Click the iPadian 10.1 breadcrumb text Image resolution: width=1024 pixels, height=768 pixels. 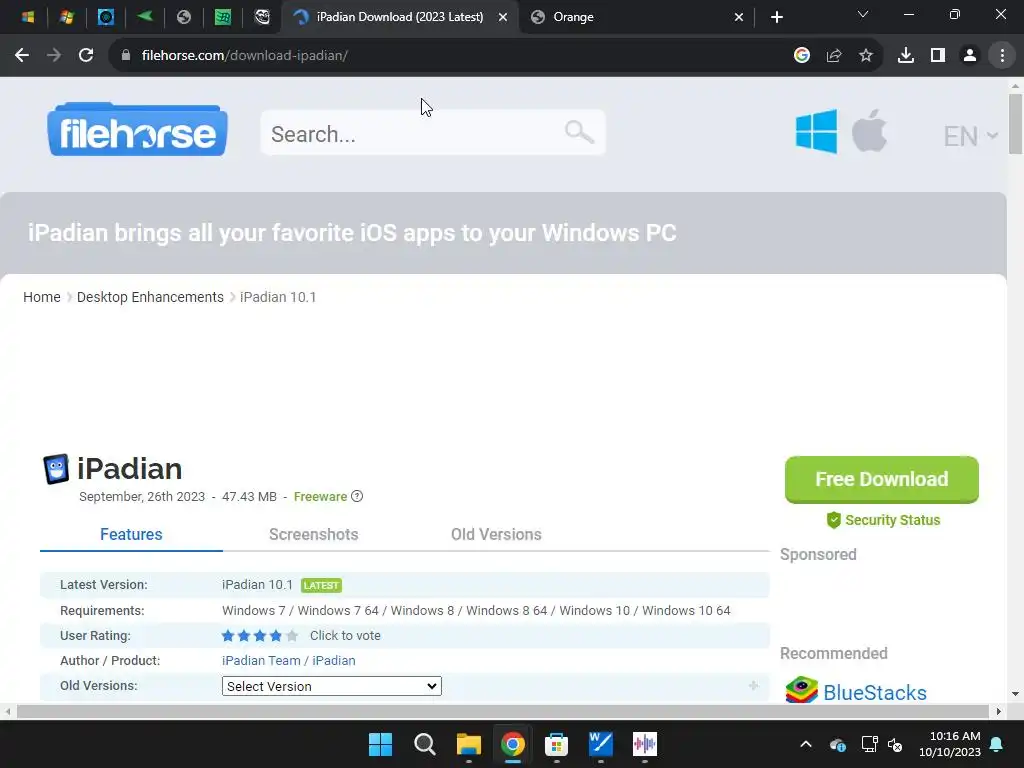278,297
